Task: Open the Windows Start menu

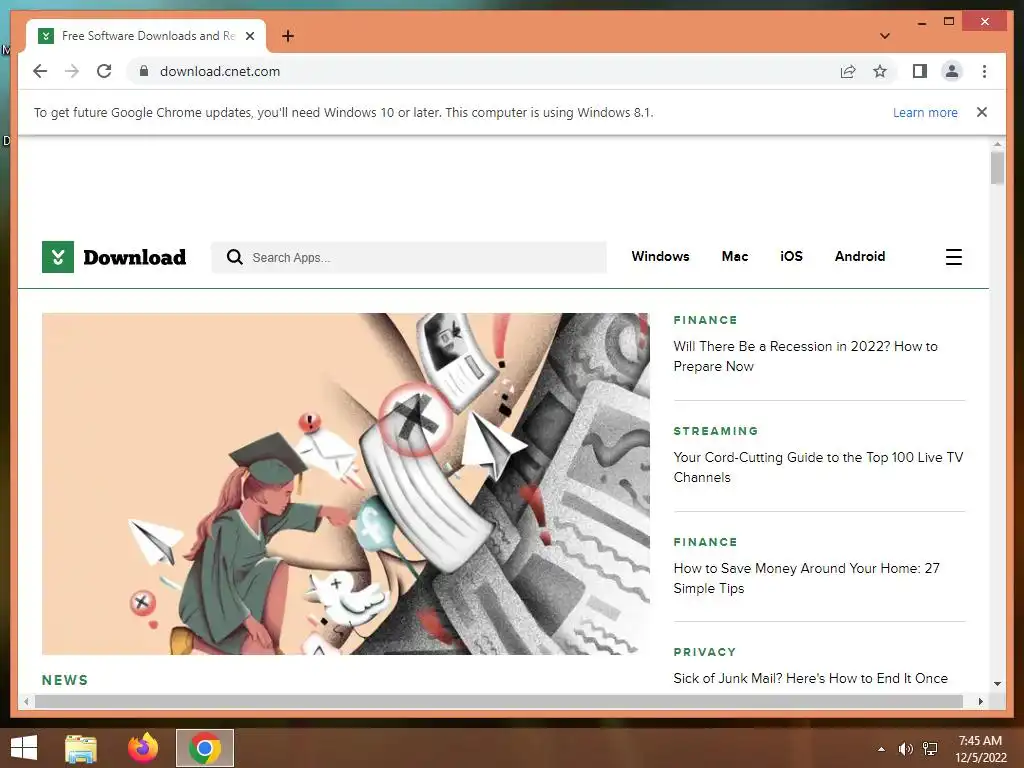Action: click(24, 748)
